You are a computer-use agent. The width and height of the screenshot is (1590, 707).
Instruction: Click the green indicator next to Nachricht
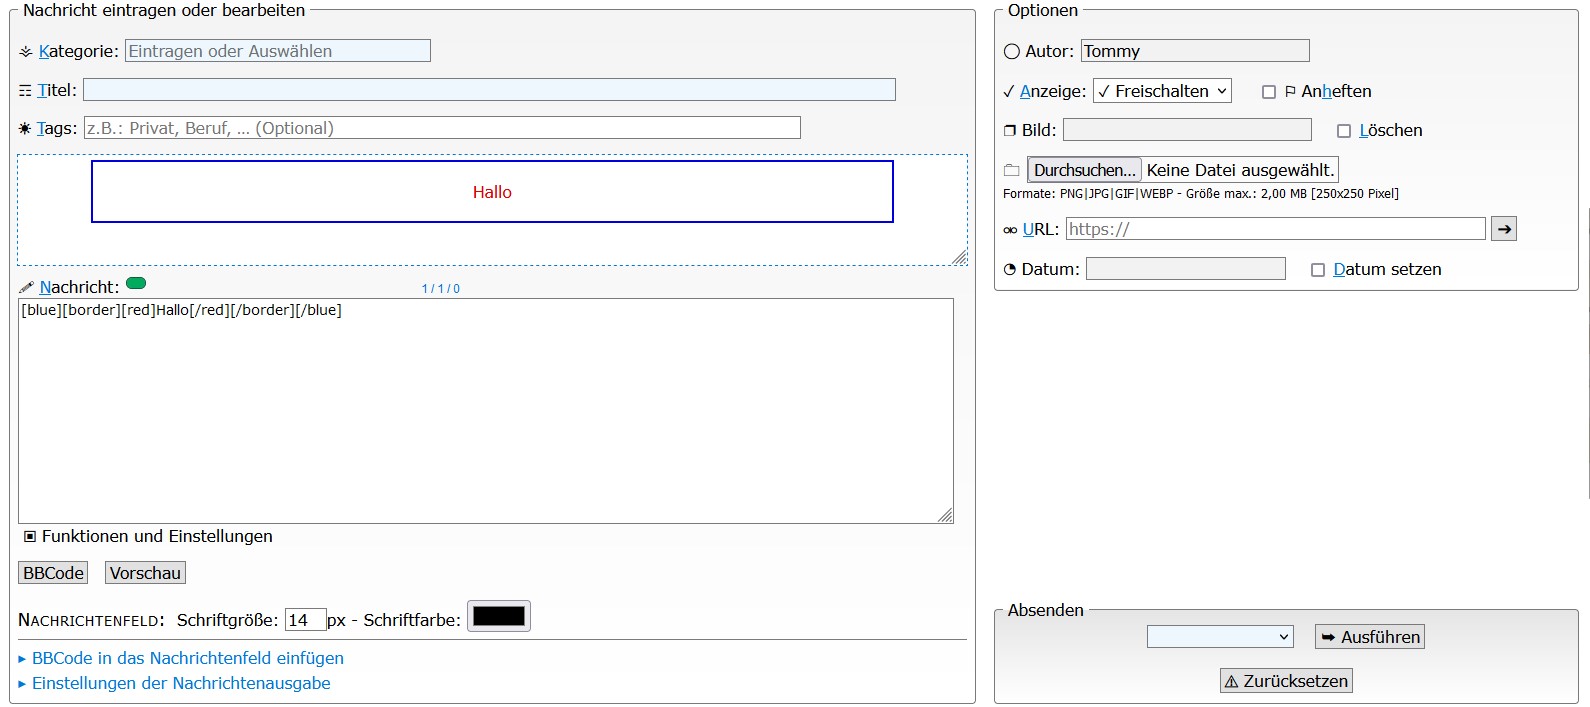coord(136,283)
